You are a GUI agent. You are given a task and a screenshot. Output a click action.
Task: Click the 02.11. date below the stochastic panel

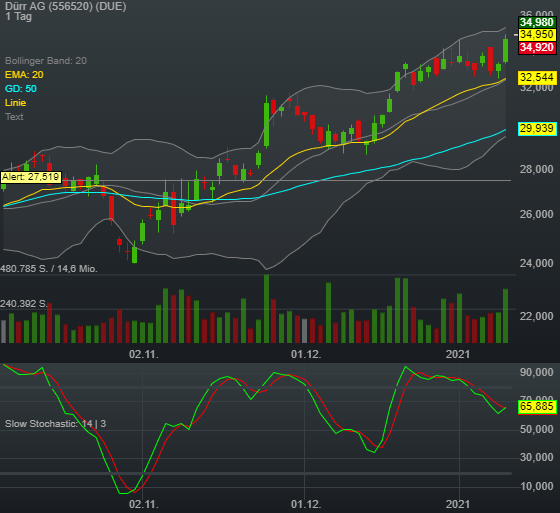point(144,504)
